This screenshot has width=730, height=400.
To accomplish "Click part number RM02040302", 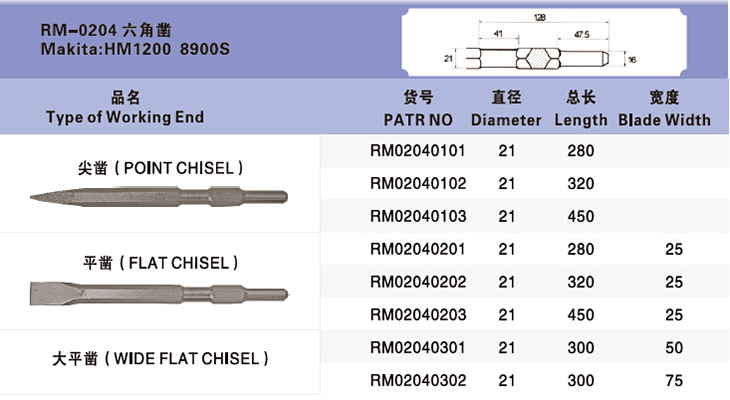I will (418, 380).
